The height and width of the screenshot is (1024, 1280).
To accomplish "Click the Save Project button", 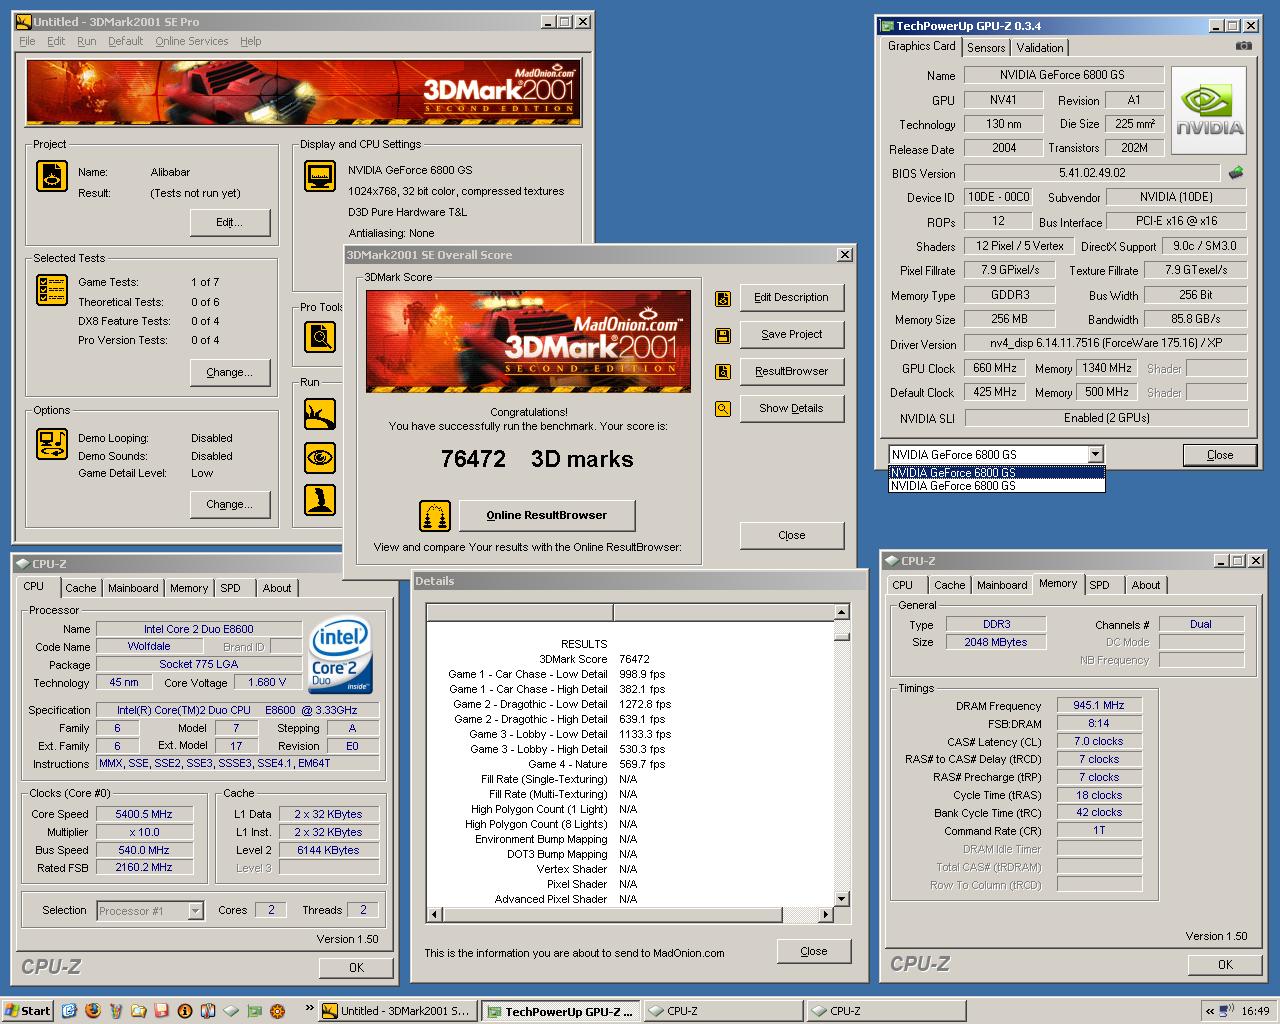I will [x=791, y=335].
